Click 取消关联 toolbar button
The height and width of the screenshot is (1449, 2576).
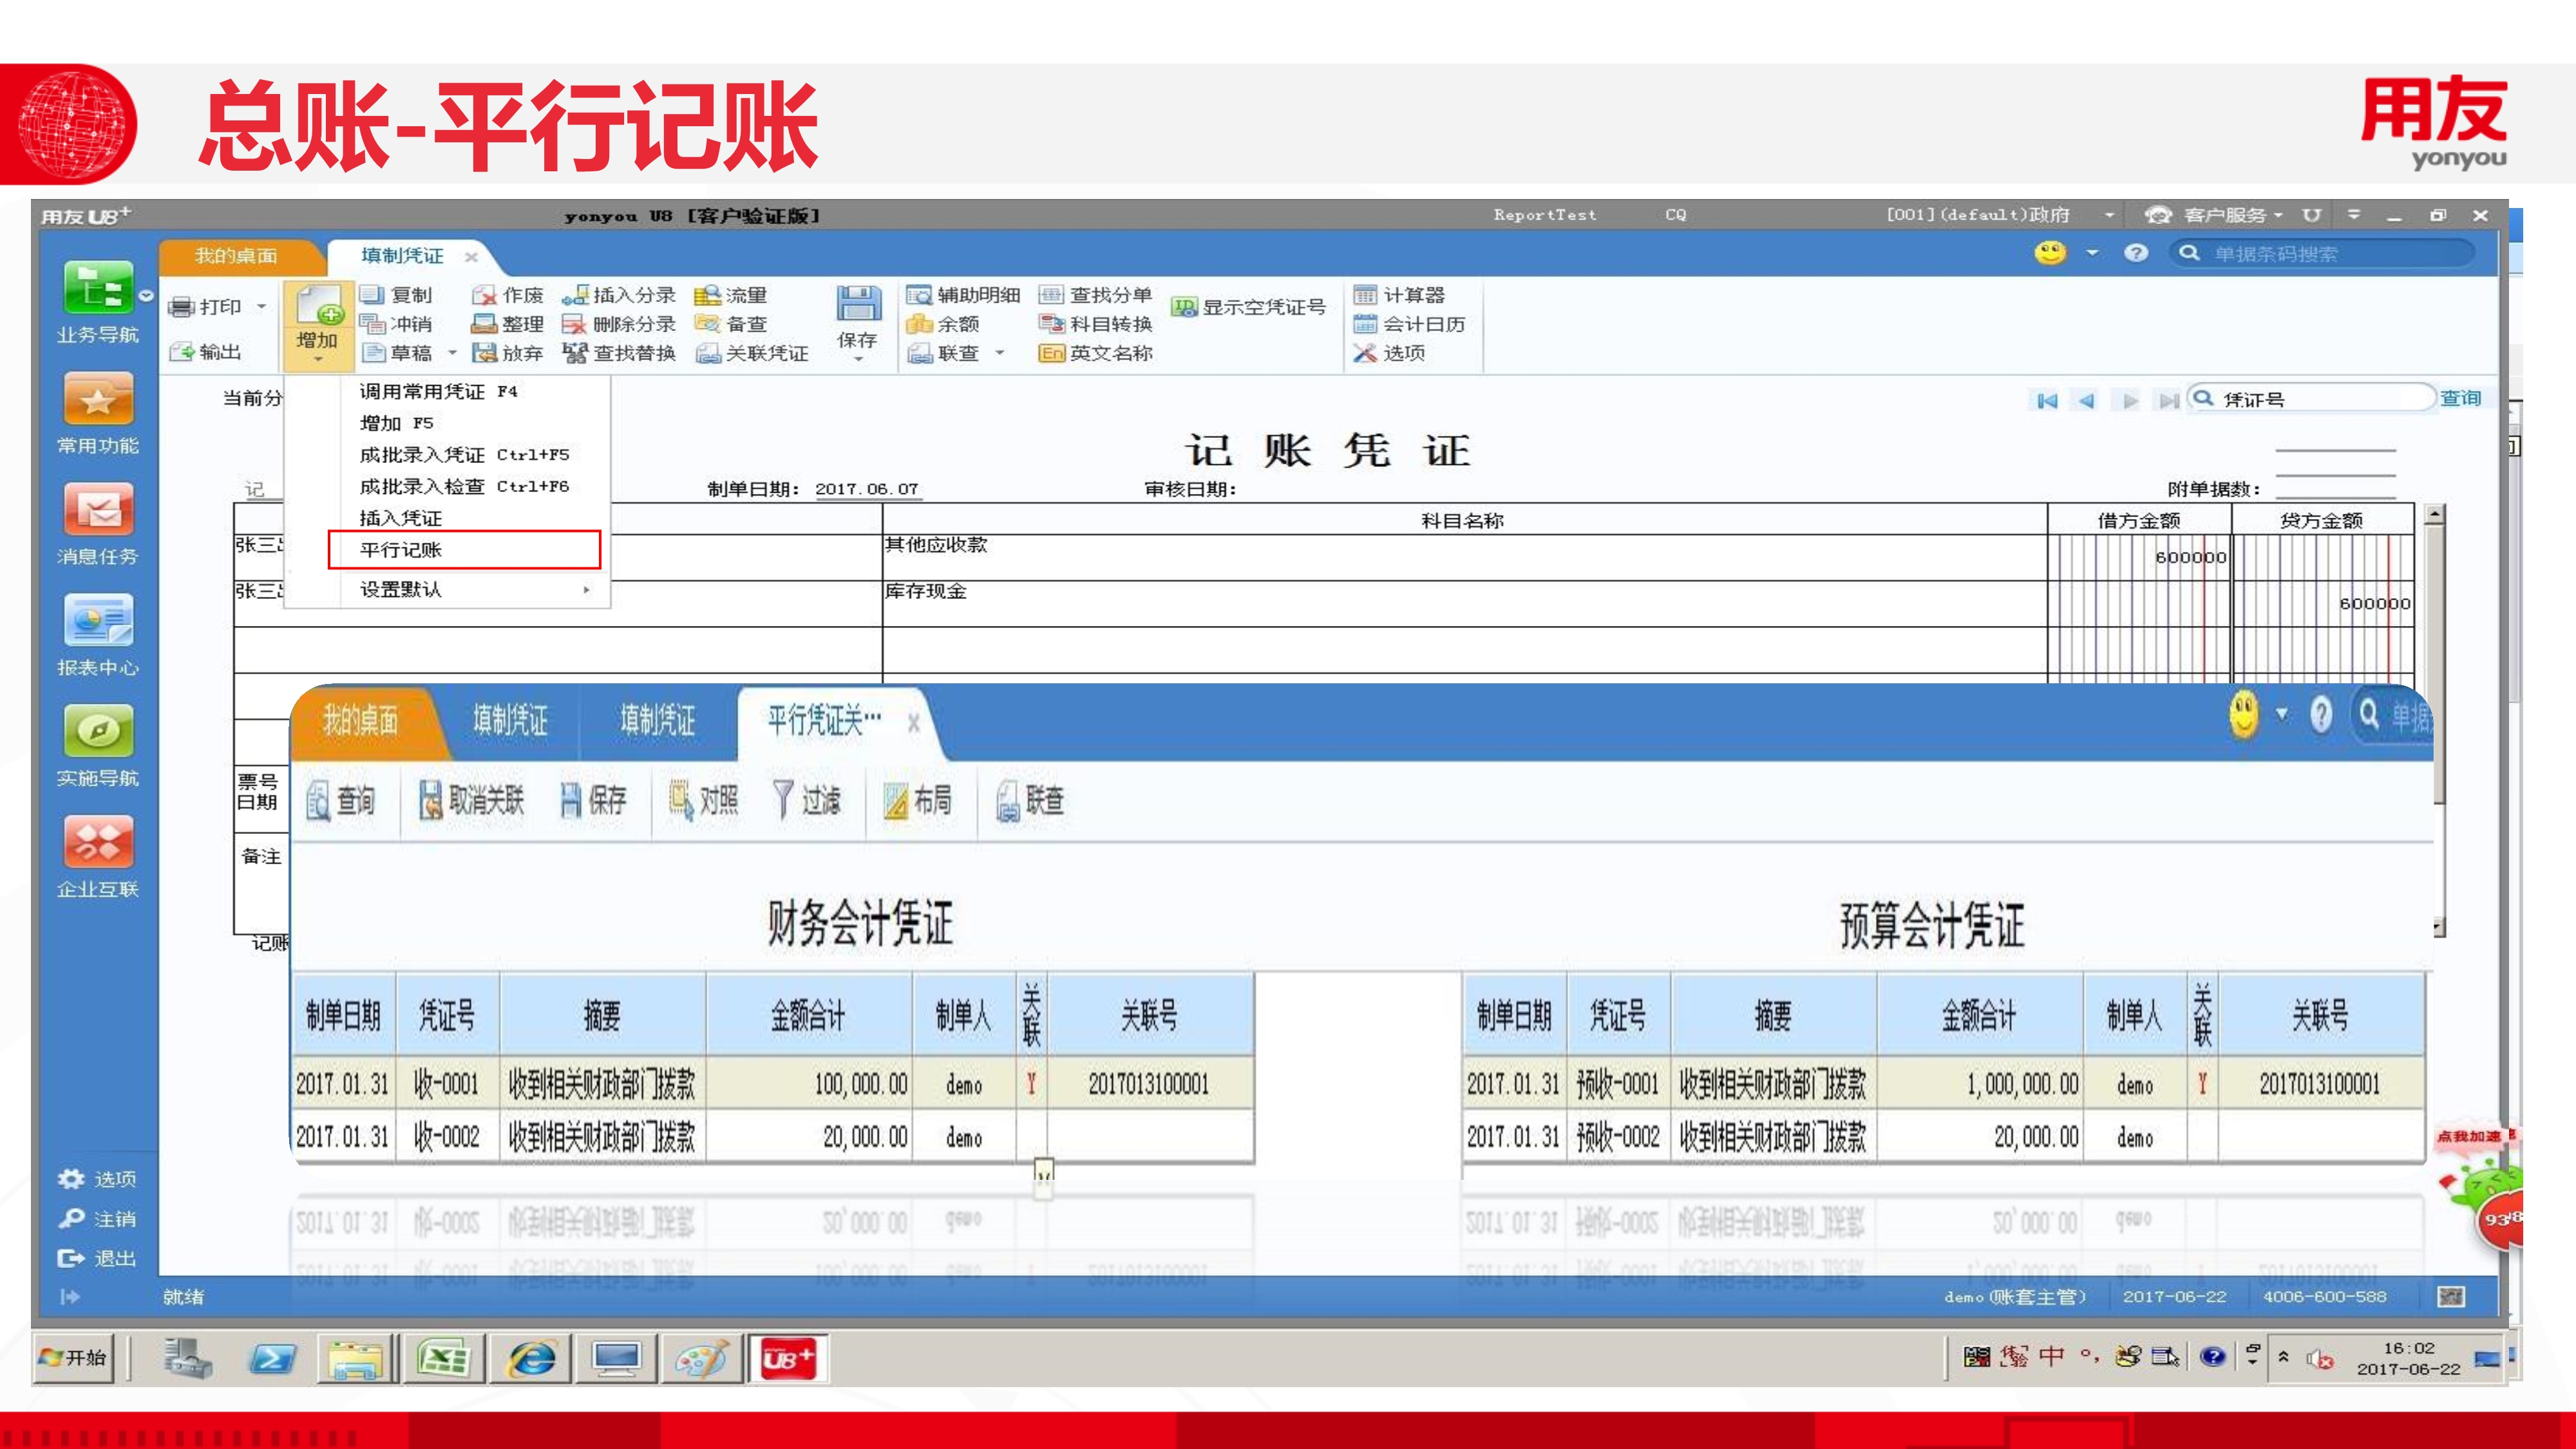coord(471,801)
